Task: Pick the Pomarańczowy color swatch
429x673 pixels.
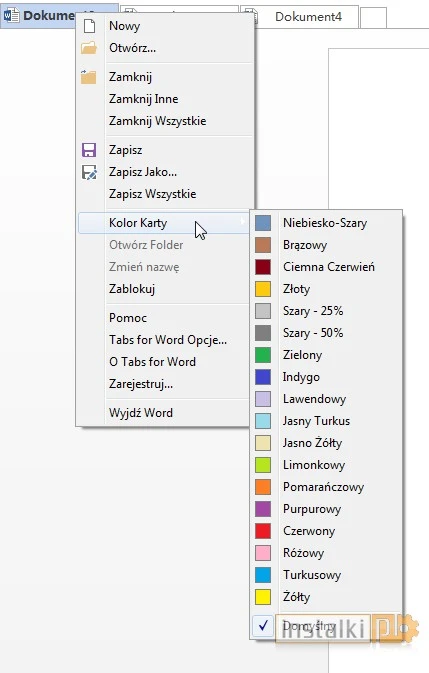Action: coord(263,487)
